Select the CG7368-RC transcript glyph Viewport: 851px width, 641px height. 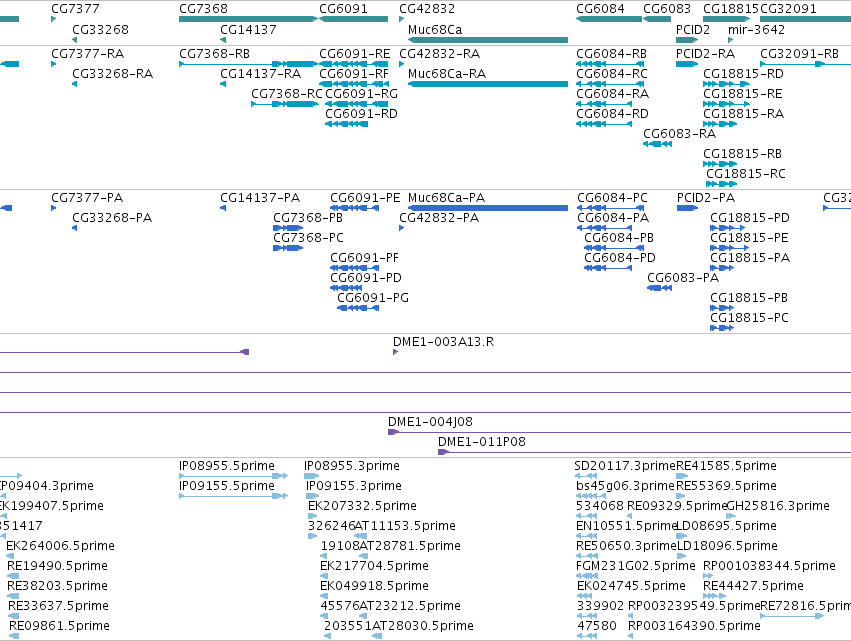284,104
